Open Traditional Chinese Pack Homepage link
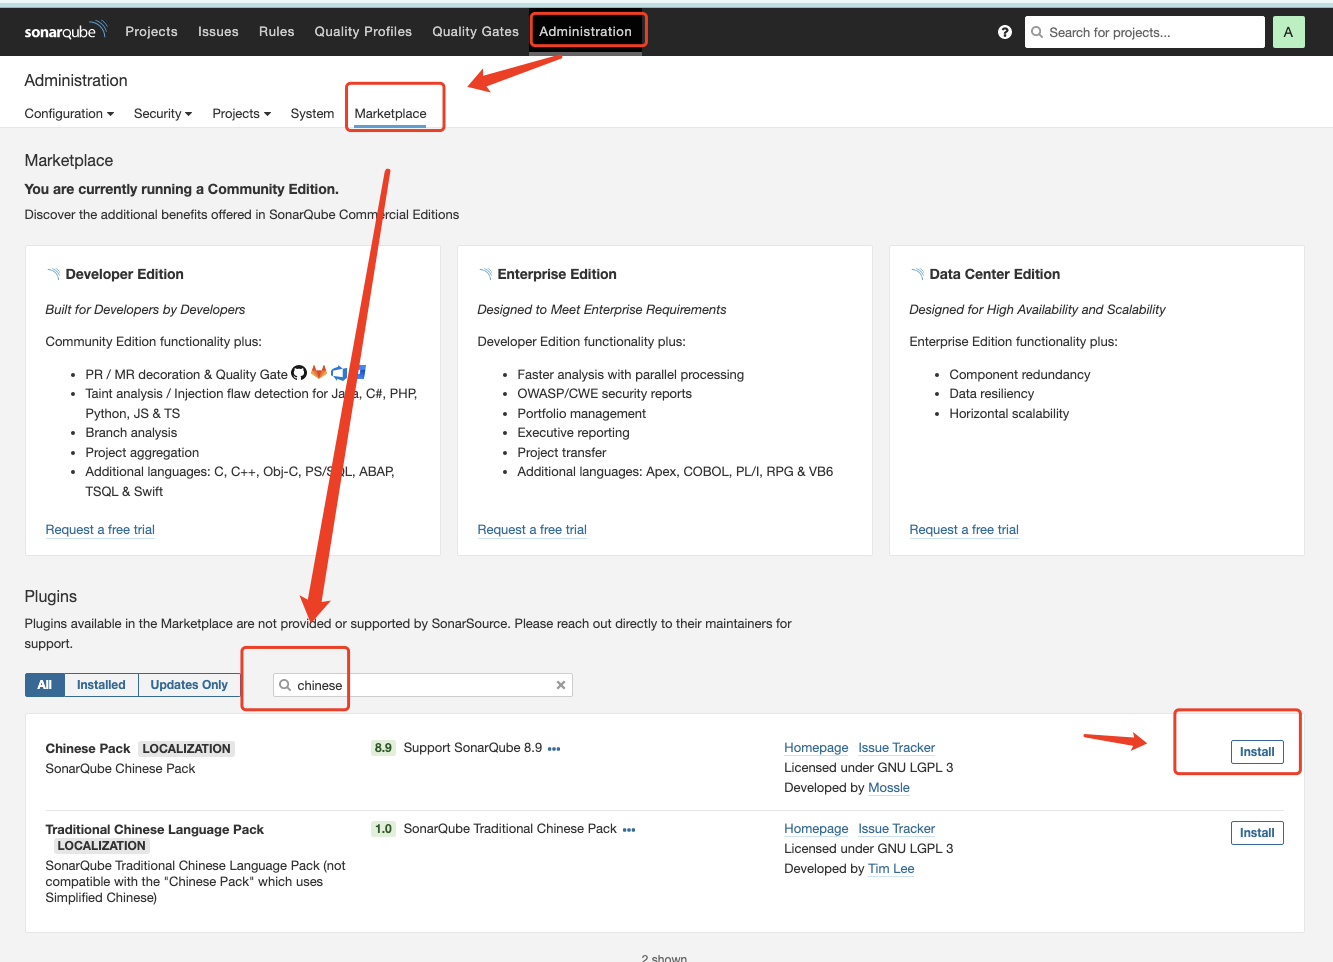 [816, 828]
